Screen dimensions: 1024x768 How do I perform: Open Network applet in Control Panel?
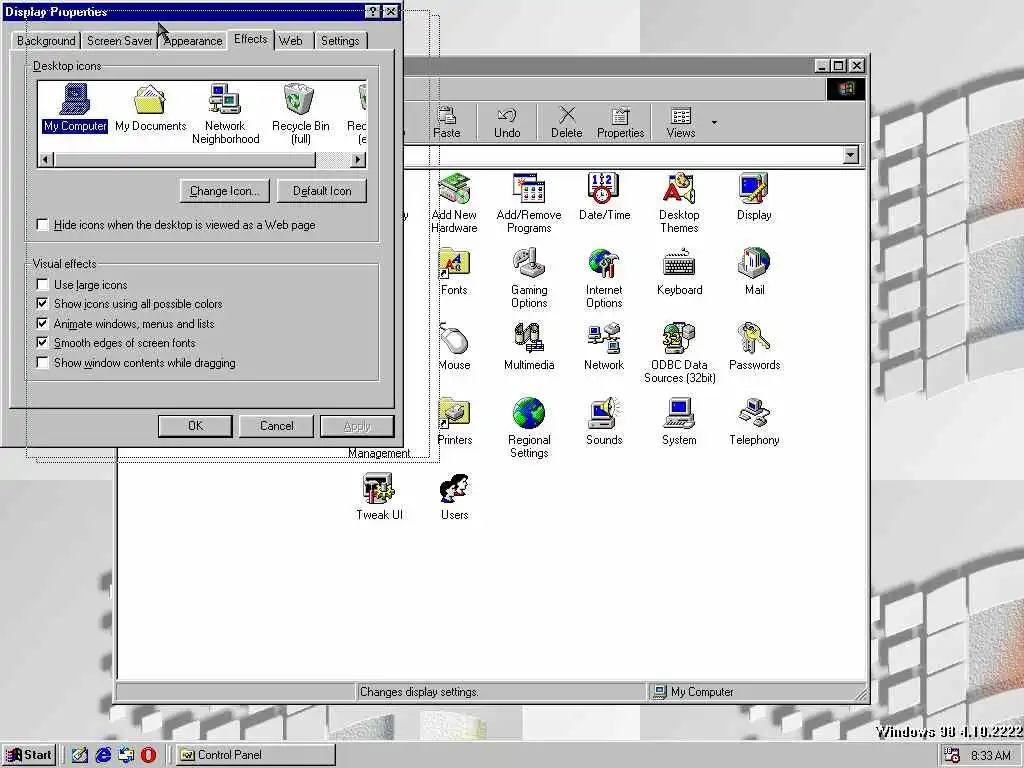coord(604,347)
